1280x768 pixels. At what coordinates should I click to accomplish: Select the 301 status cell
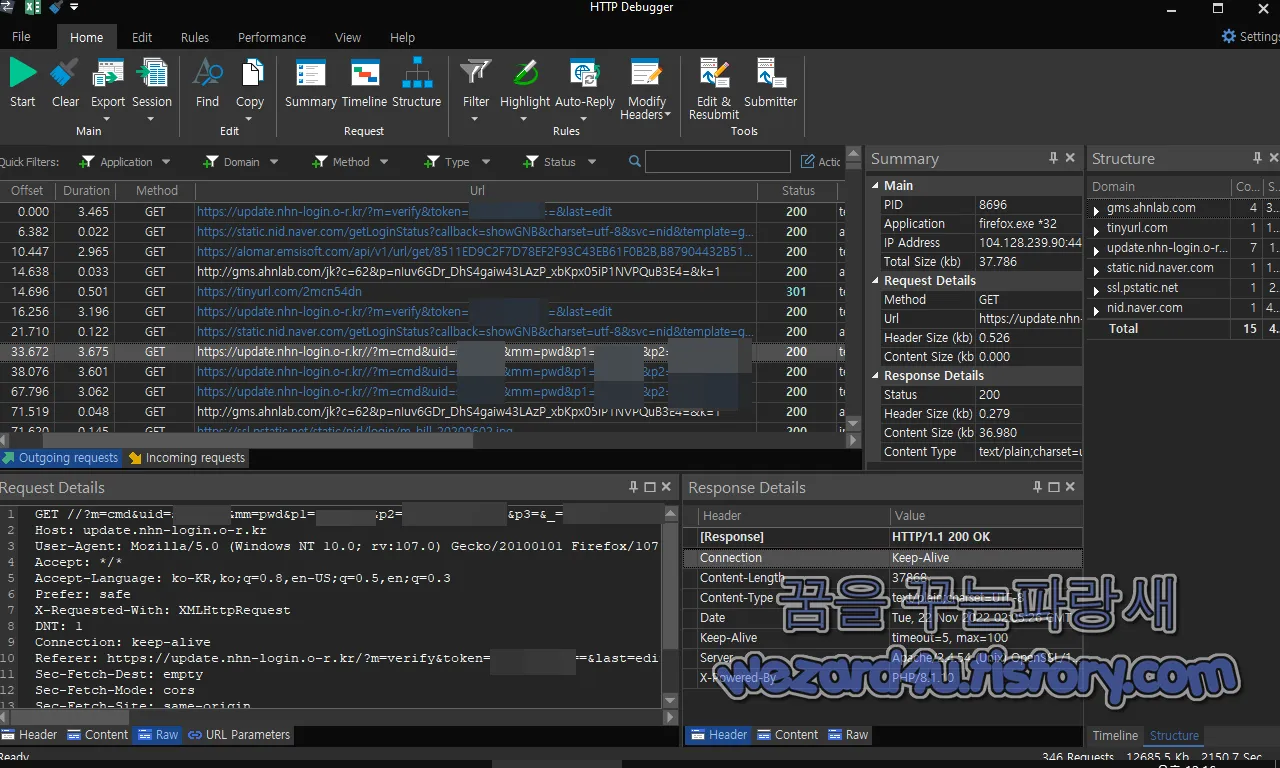point(796,292)
